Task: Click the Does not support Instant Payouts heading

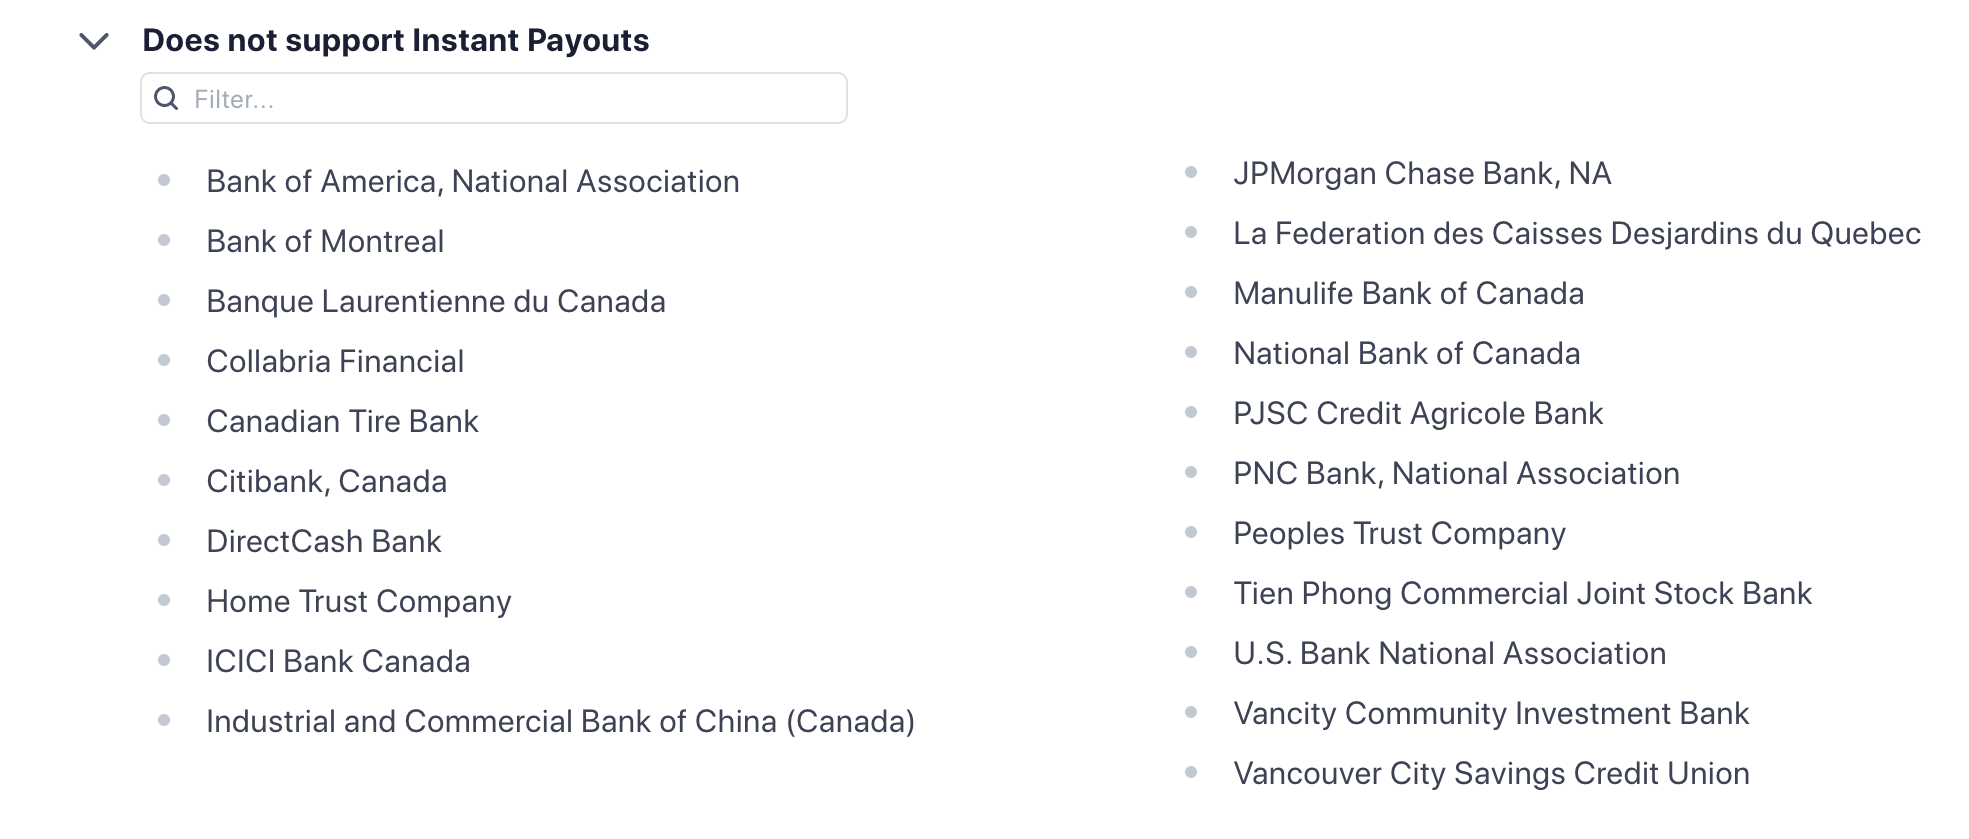Action: click(x=396, y=40)
